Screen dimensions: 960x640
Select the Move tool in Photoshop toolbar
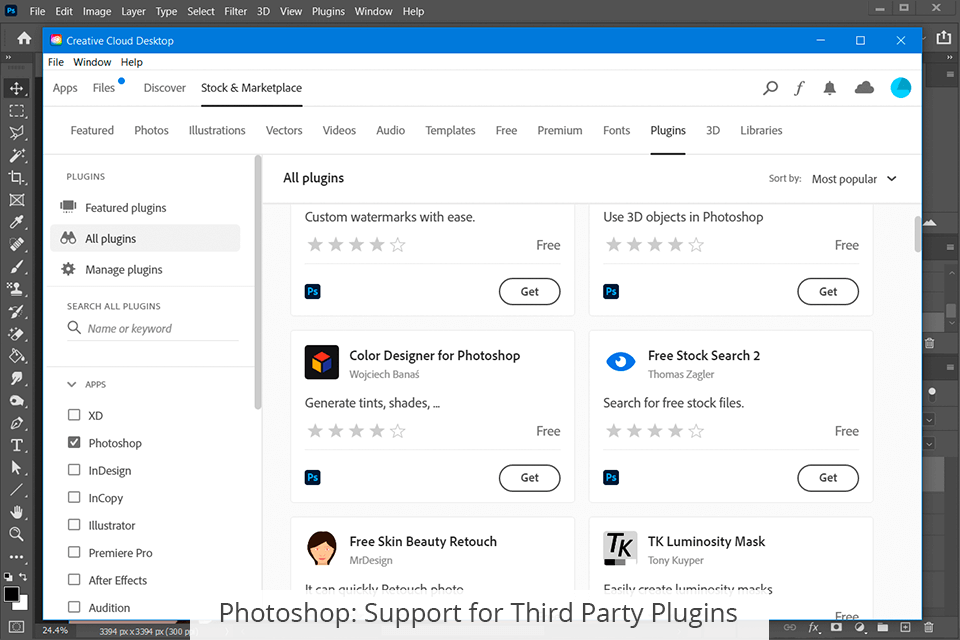click(x=17, y=89)
